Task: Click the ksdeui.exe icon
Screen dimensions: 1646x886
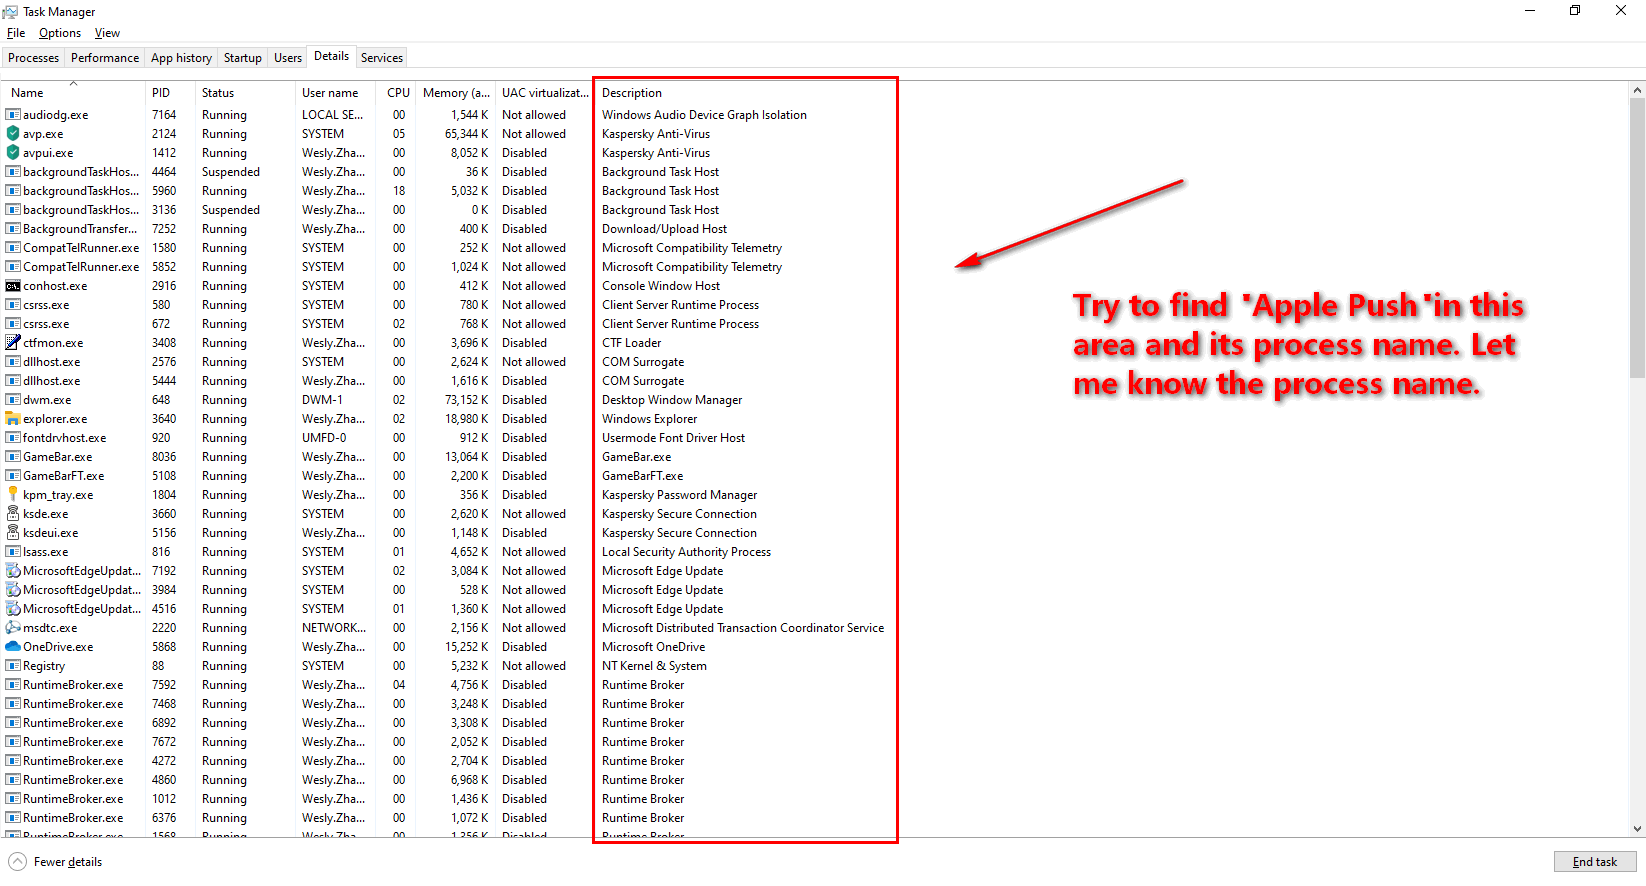Action: pyautogui.click(x=13, y=533)
